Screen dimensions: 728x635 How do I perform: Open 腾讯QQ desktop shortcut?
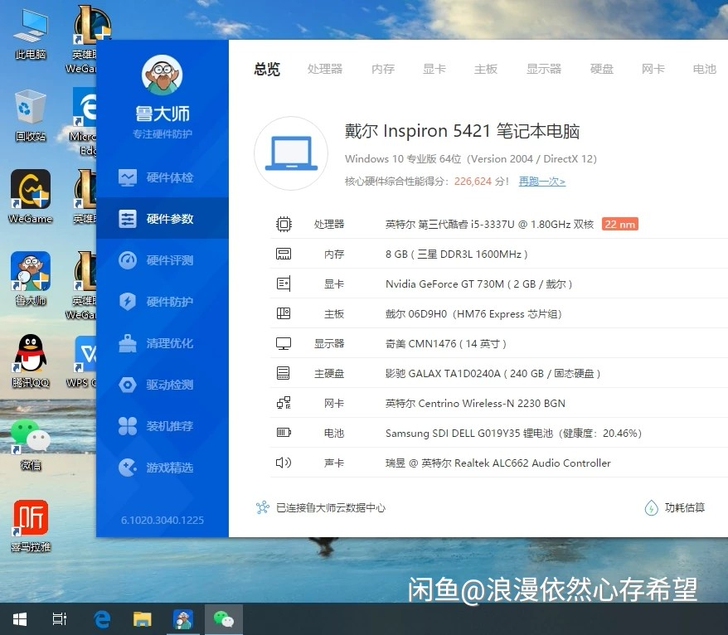tap(30, 361)
